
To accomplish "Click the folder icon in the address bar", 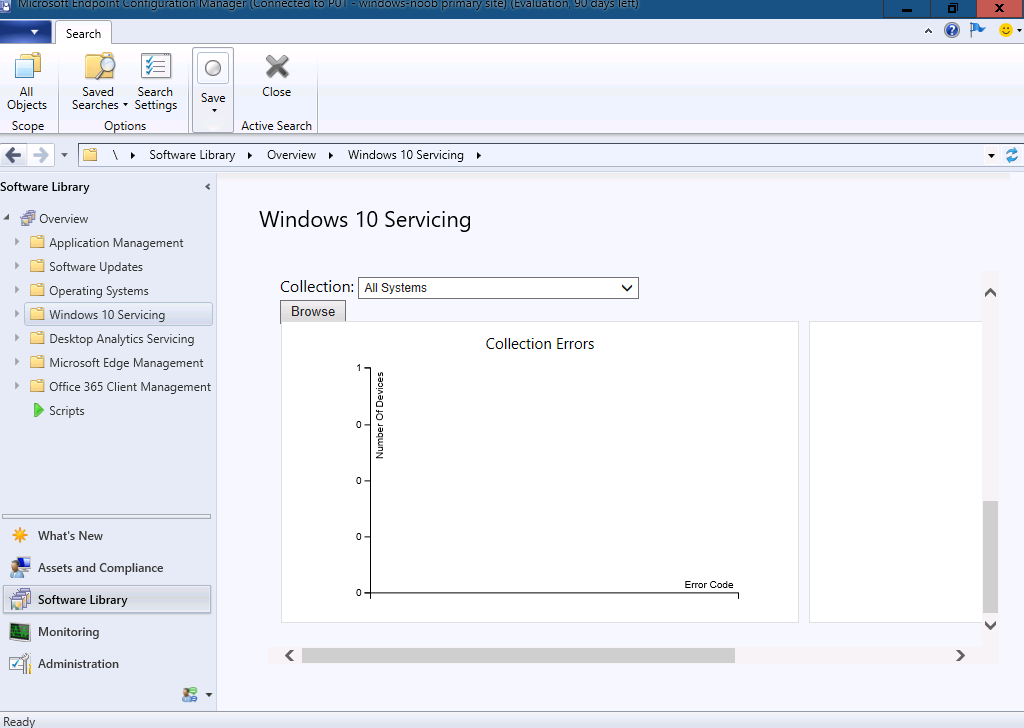I will 90,155.
